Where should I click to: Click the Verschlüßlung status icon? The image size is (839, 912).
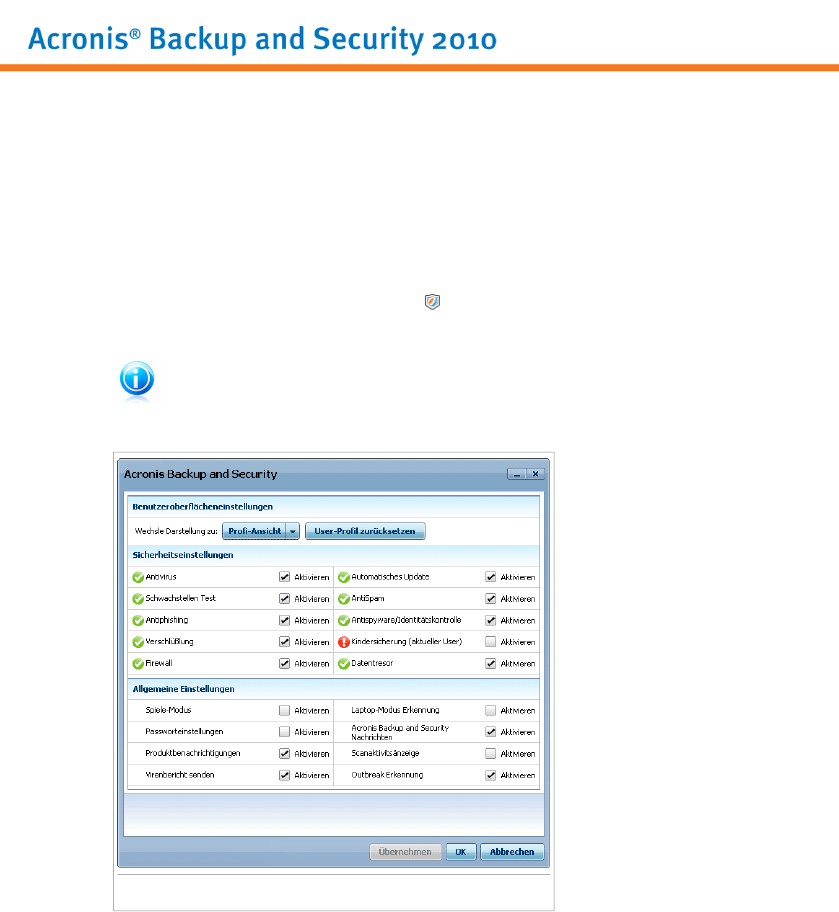[x=138, y=642]
